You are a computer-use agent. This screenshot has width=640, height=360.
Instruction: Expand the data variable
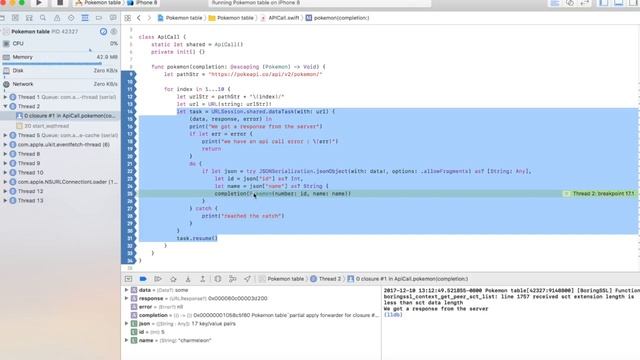point(127,290)
